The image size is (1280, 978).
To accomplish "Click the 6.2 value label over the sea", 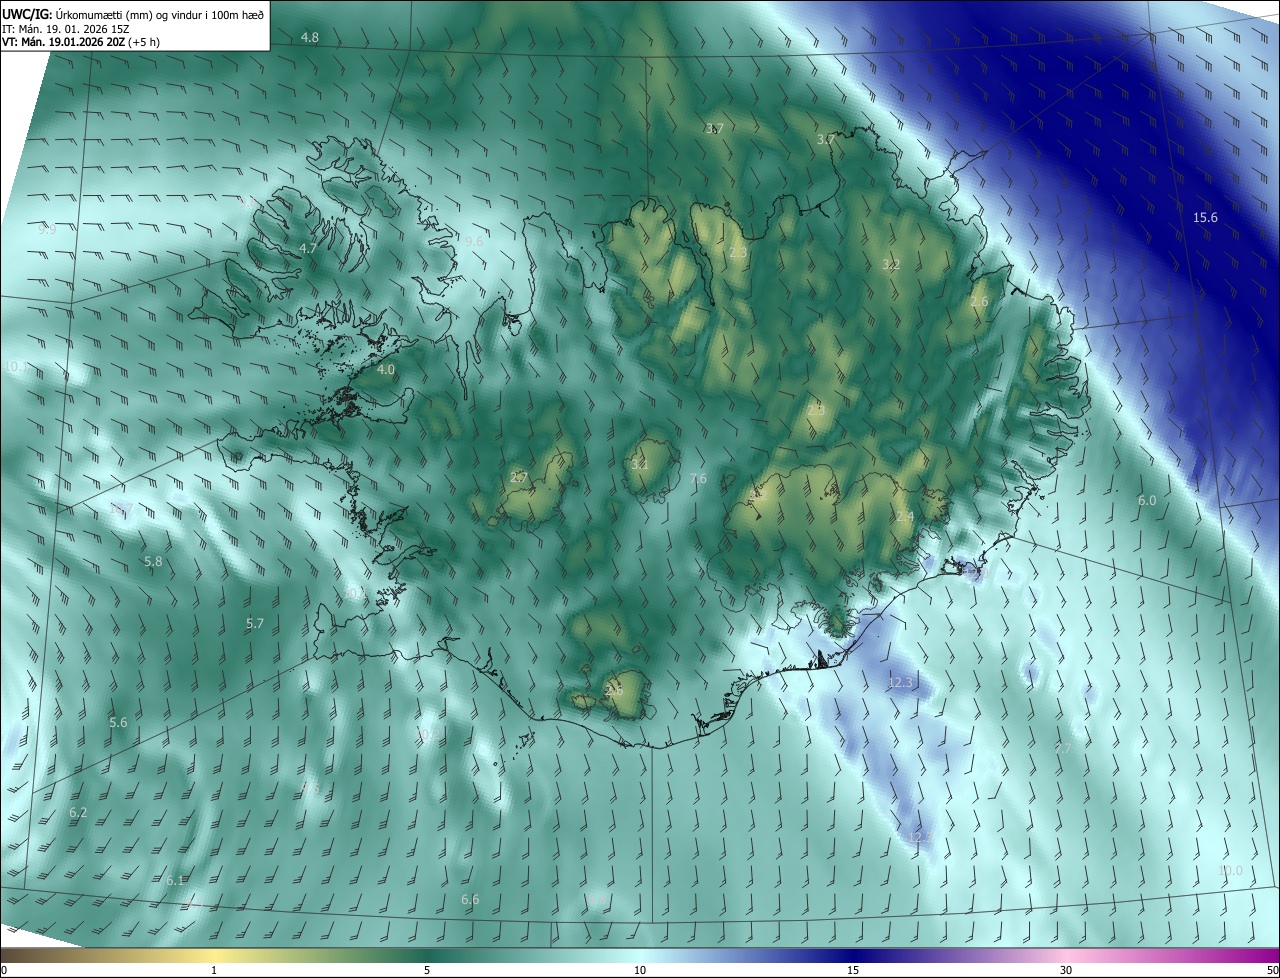I will coord(78,813).
